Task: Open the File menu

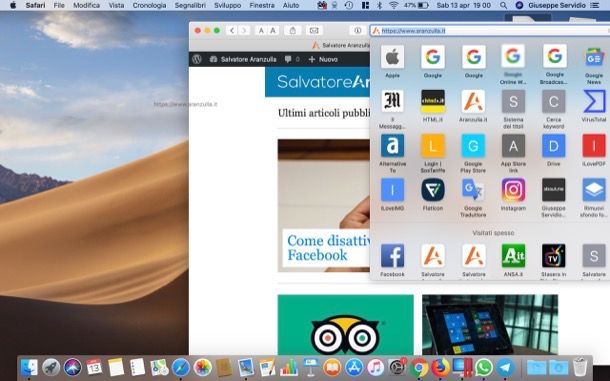Action: click(x=59, y=5)
